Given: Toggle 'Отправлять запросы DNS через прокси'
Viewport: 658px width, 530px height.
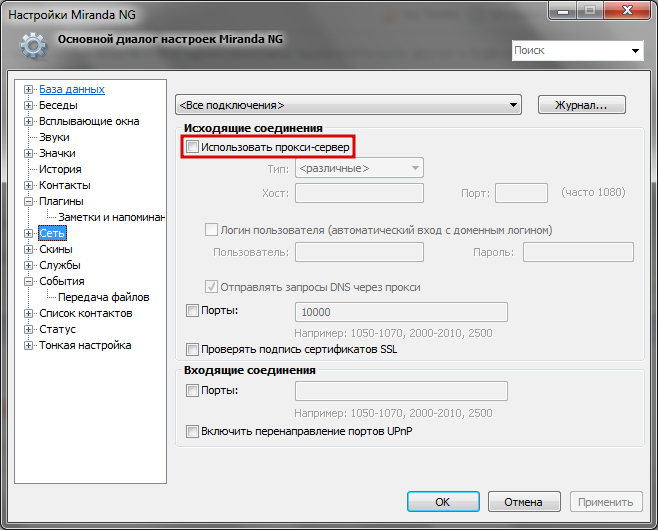Looking at the screenshot, I should pyautogui.click(x=211, y=287).
